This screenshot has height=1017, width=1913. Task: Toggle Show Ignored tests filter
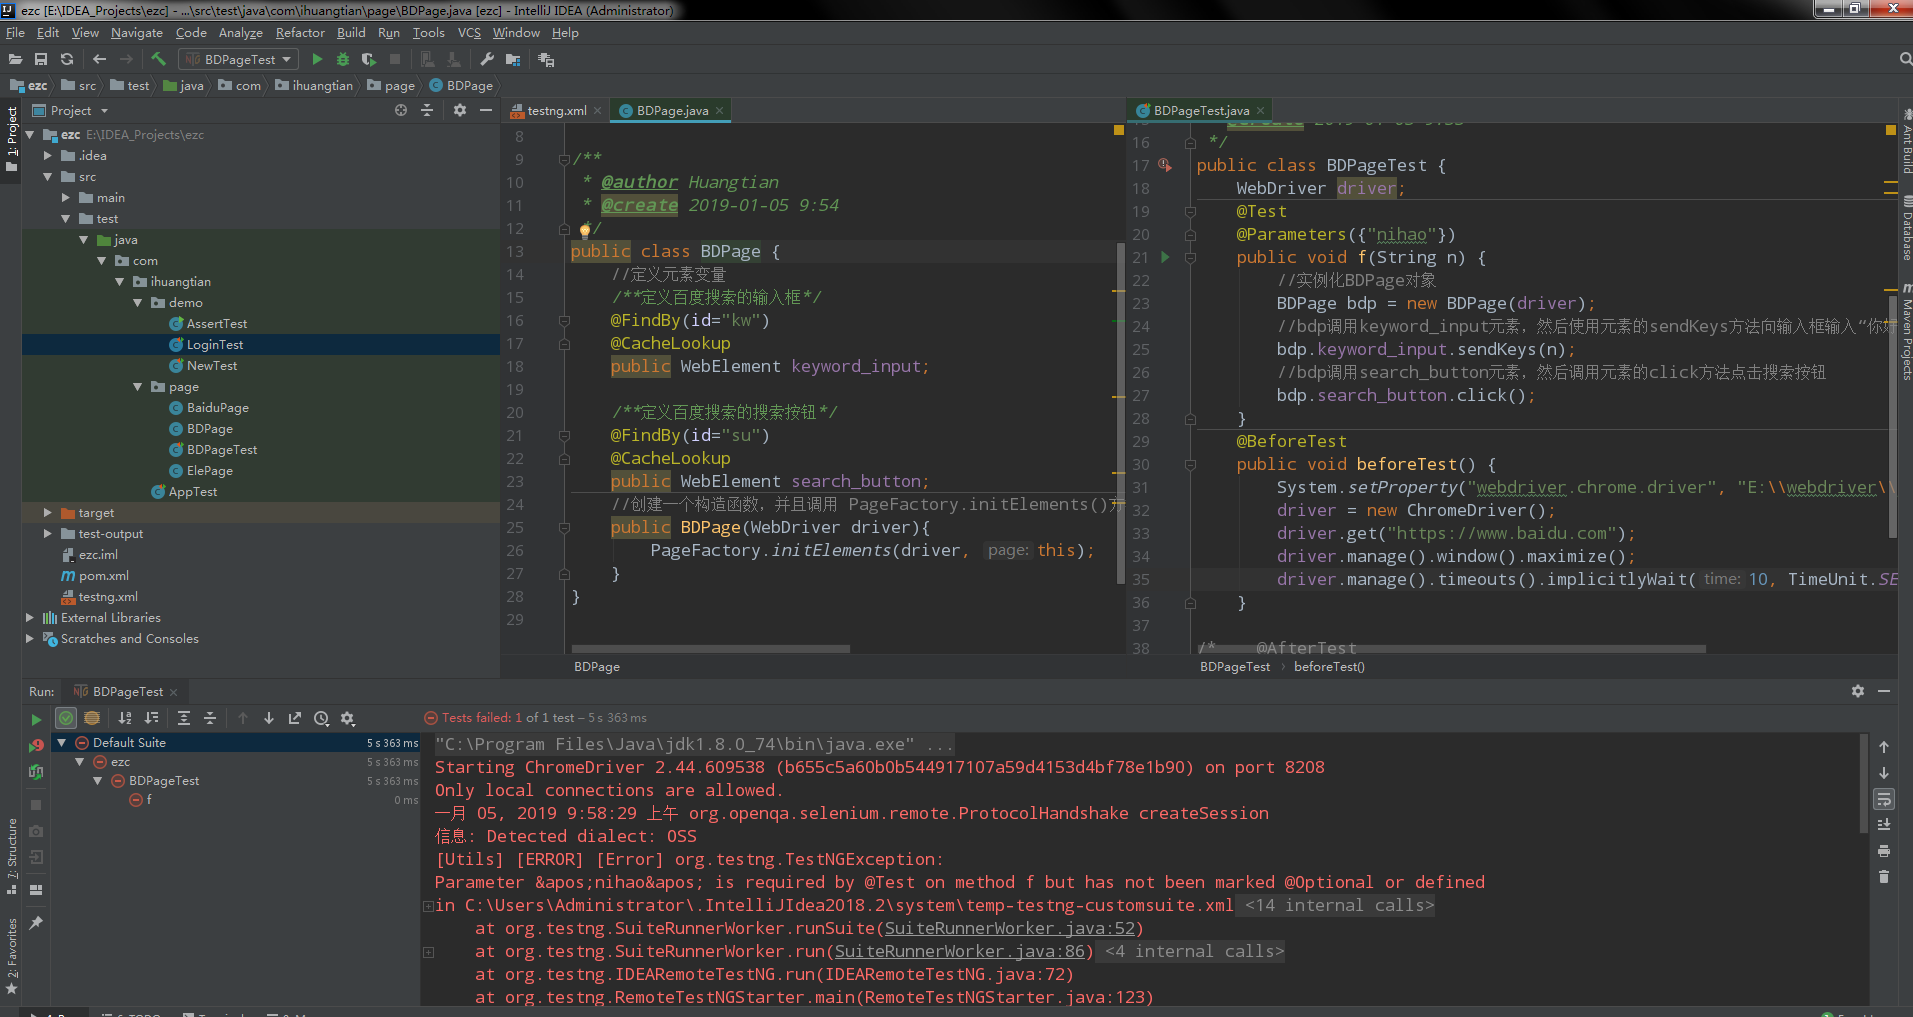pos(92,718)
